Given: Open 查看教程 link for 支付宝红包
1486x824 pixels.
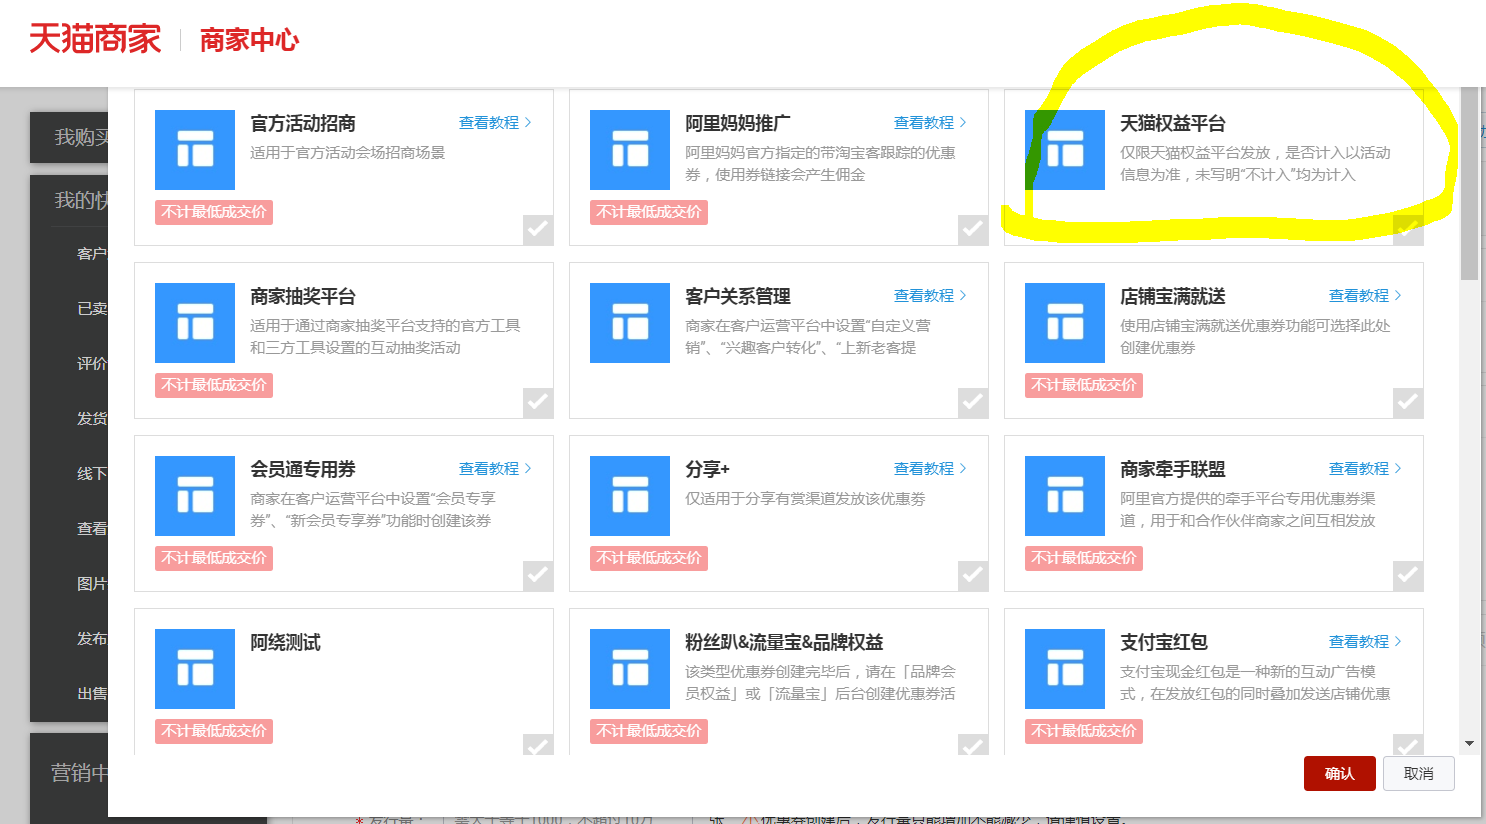Looking at the screenshot, I should pyautogui.click(x=1365, y=642).
